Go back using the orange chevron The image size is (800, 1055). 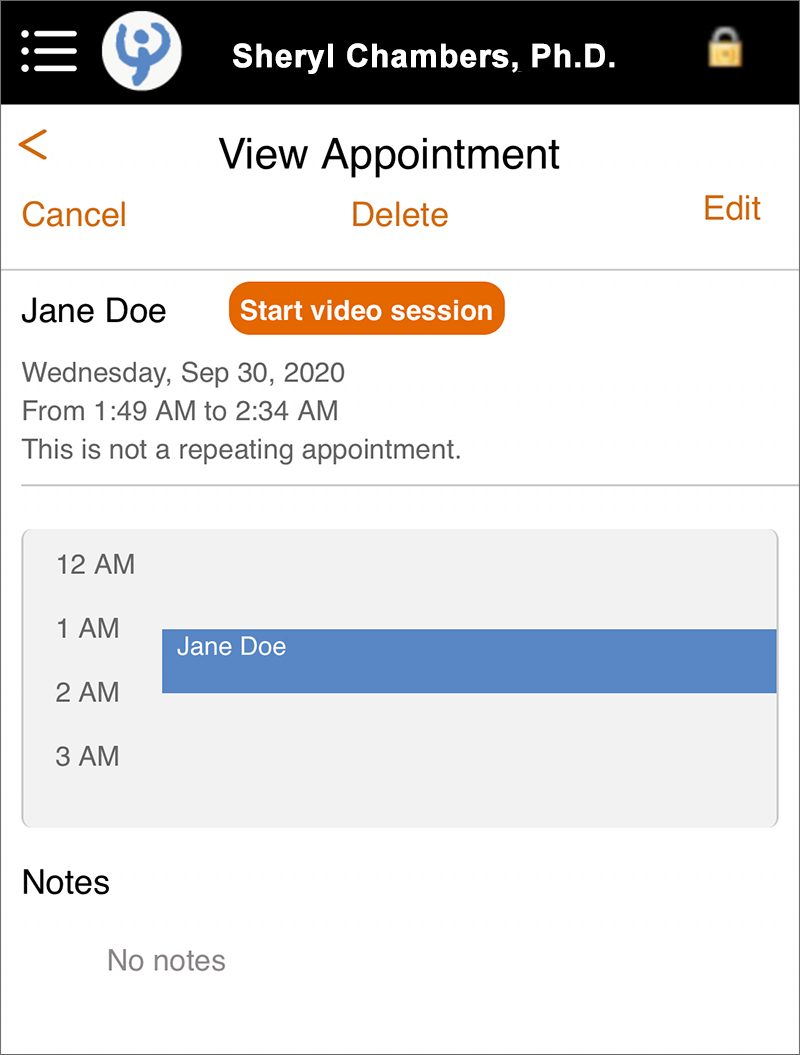click(x=33, y=144)
